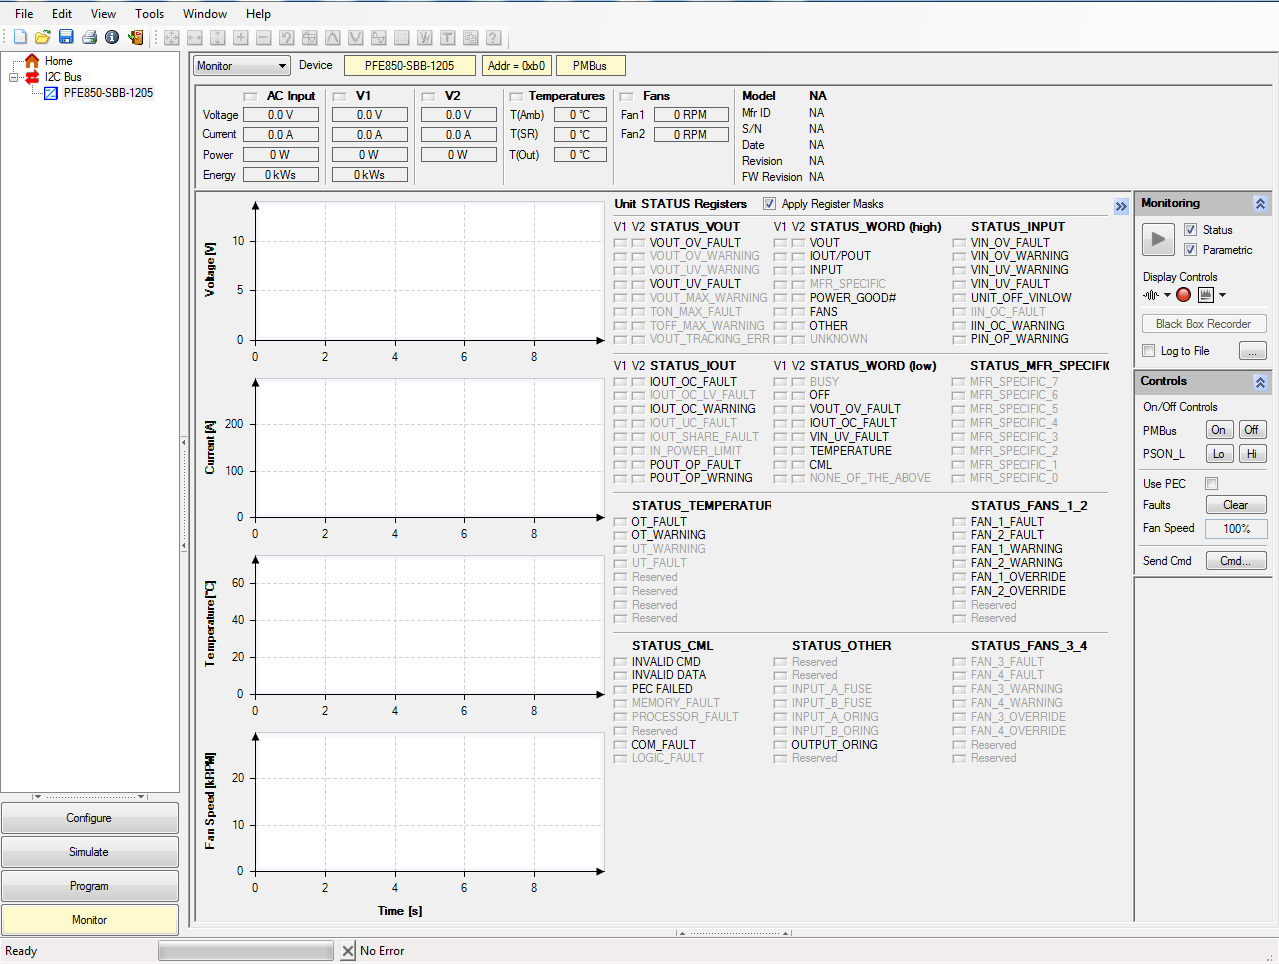Start monitoring with the play button
Image resolution: width=1279 pixels, height=964 pixels.
coord(1158,239)
